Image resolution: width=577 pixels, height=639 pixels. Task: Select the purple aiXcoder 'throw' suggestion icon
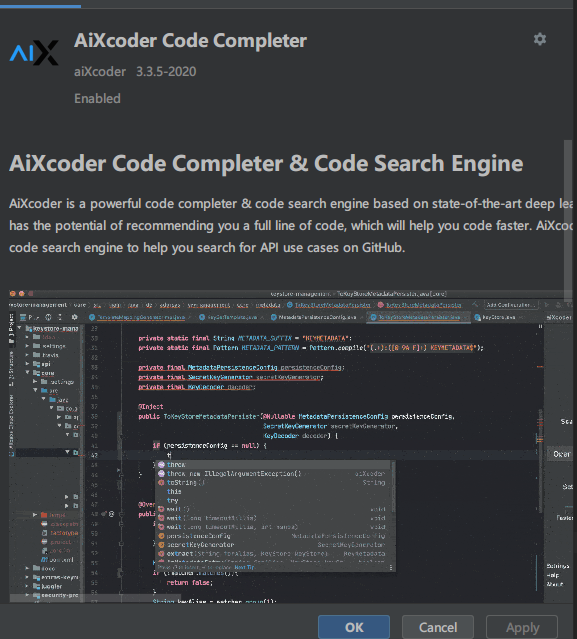[x=161, y=465]
